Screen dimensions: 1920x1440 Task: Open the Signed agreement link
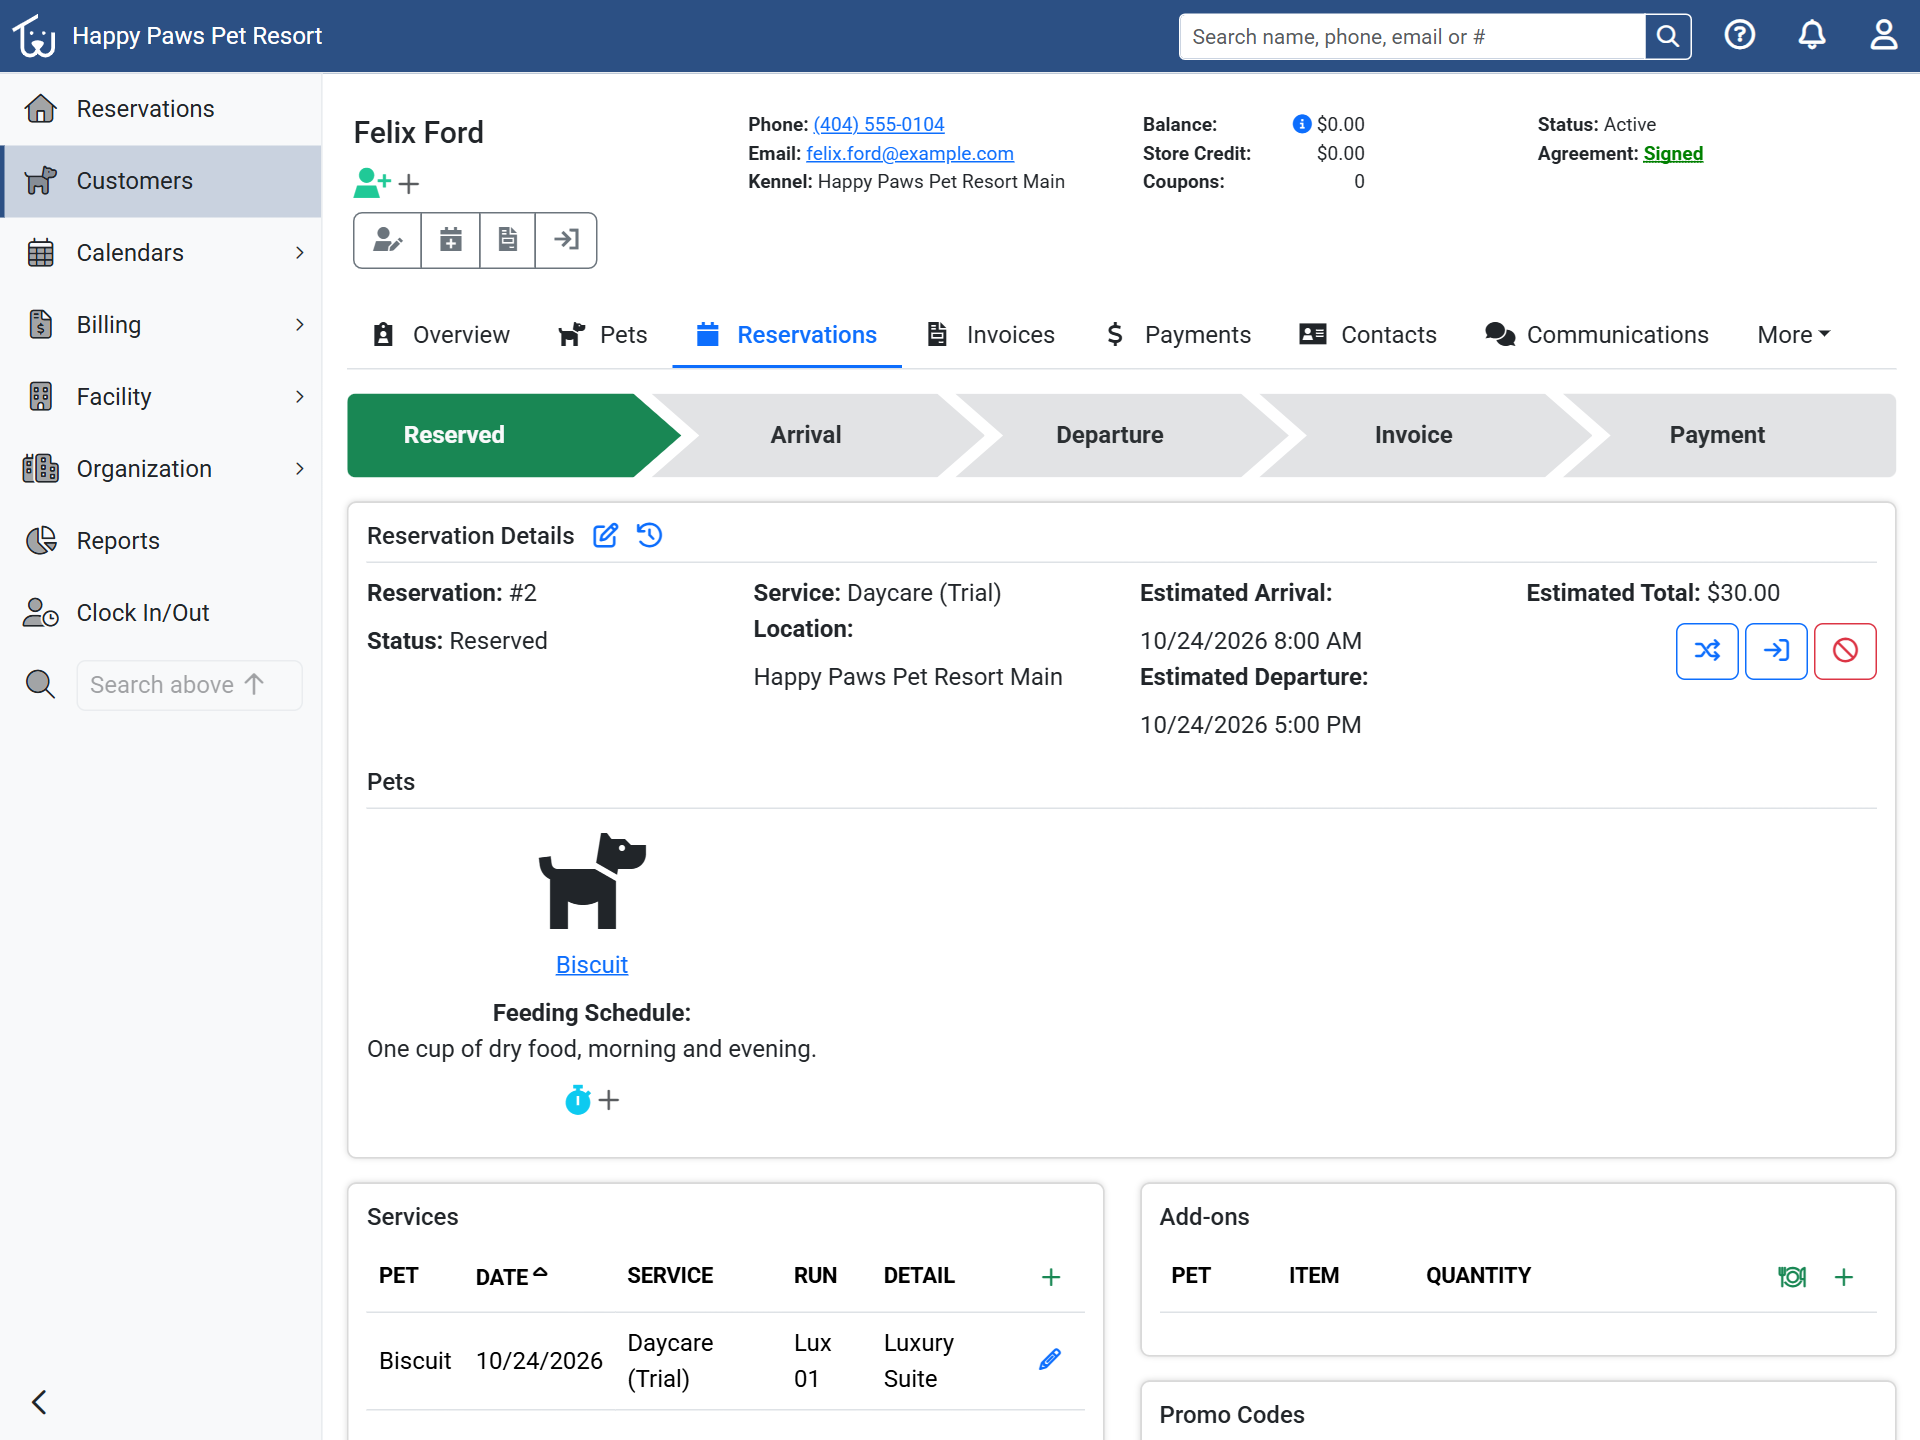[1673, 153]
